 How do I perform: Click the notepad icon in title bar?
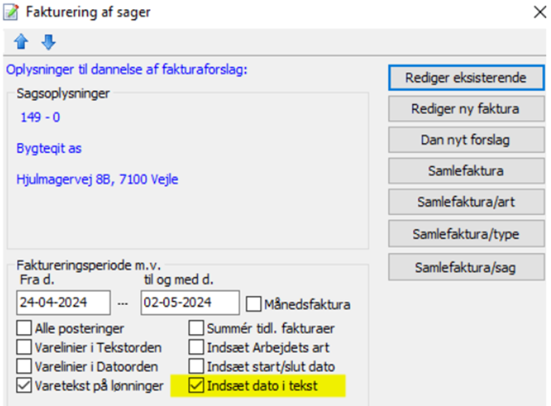[11, 12]
